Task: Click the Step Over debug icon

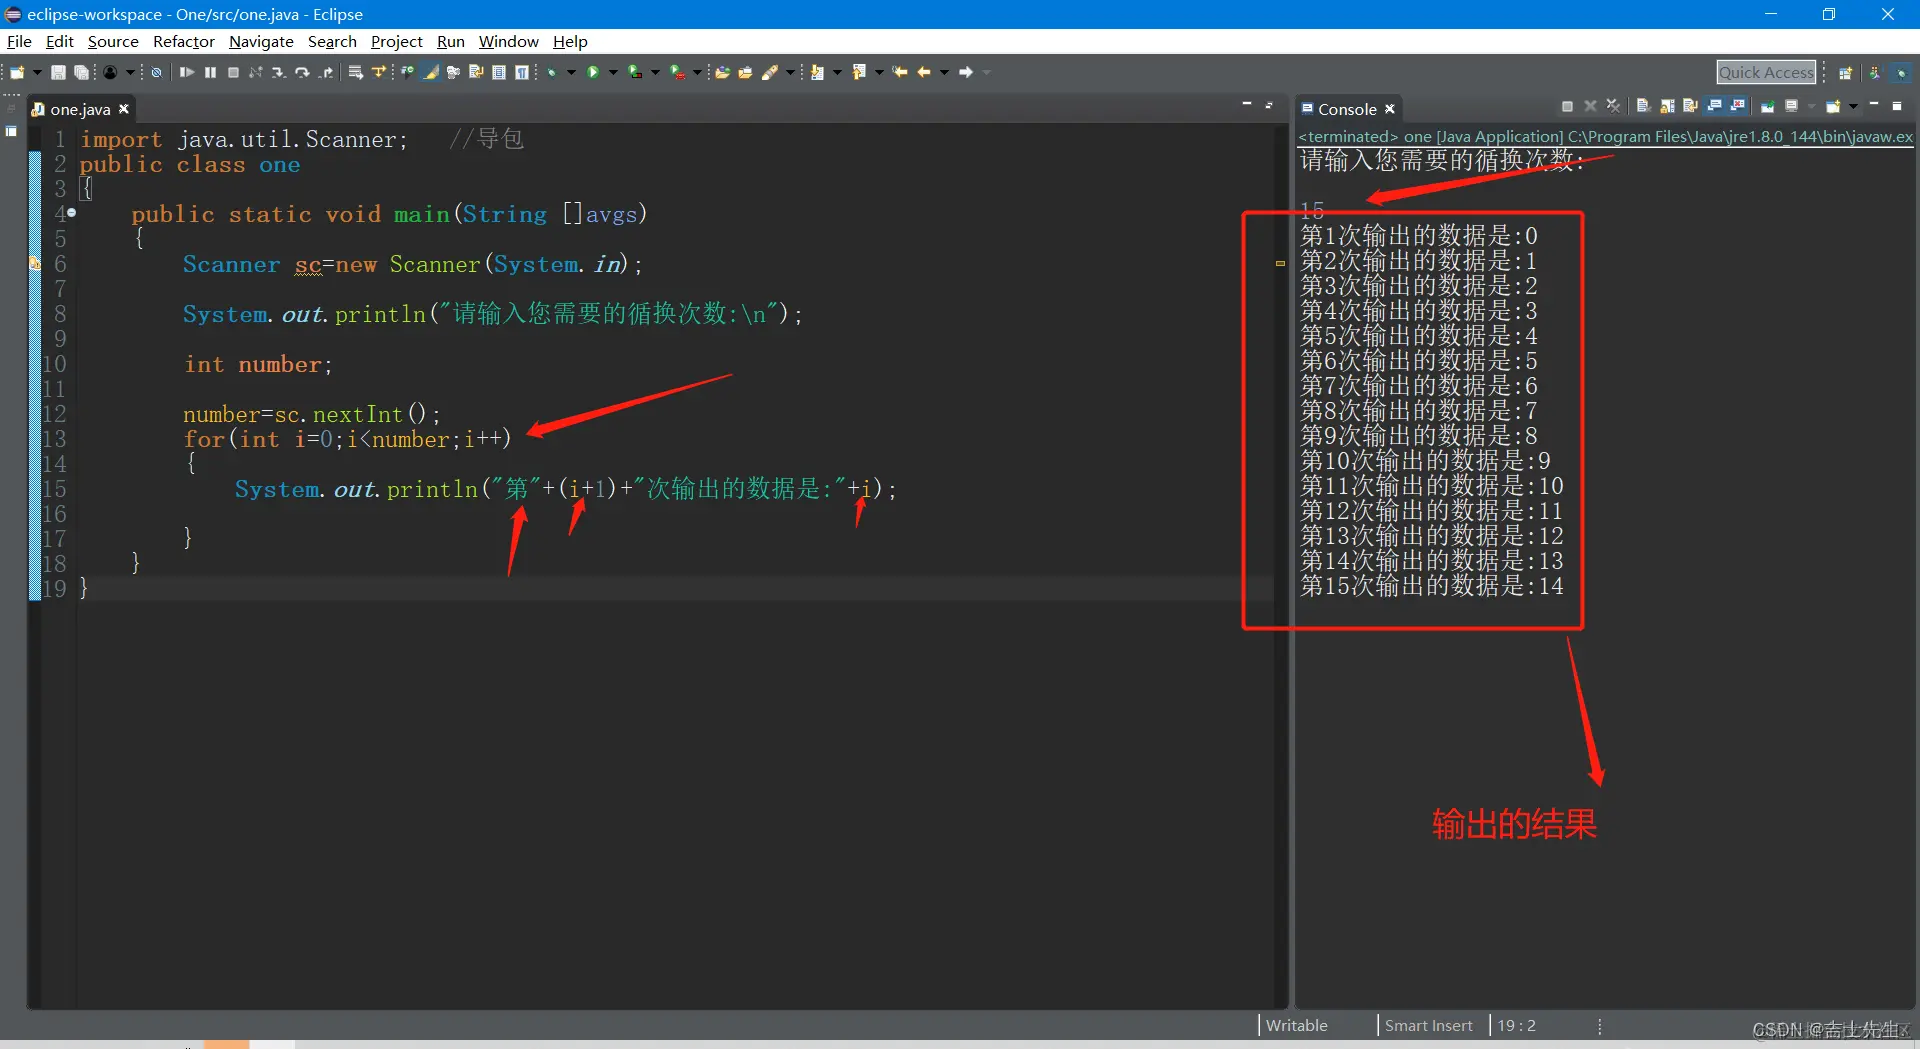Action: 302,72
